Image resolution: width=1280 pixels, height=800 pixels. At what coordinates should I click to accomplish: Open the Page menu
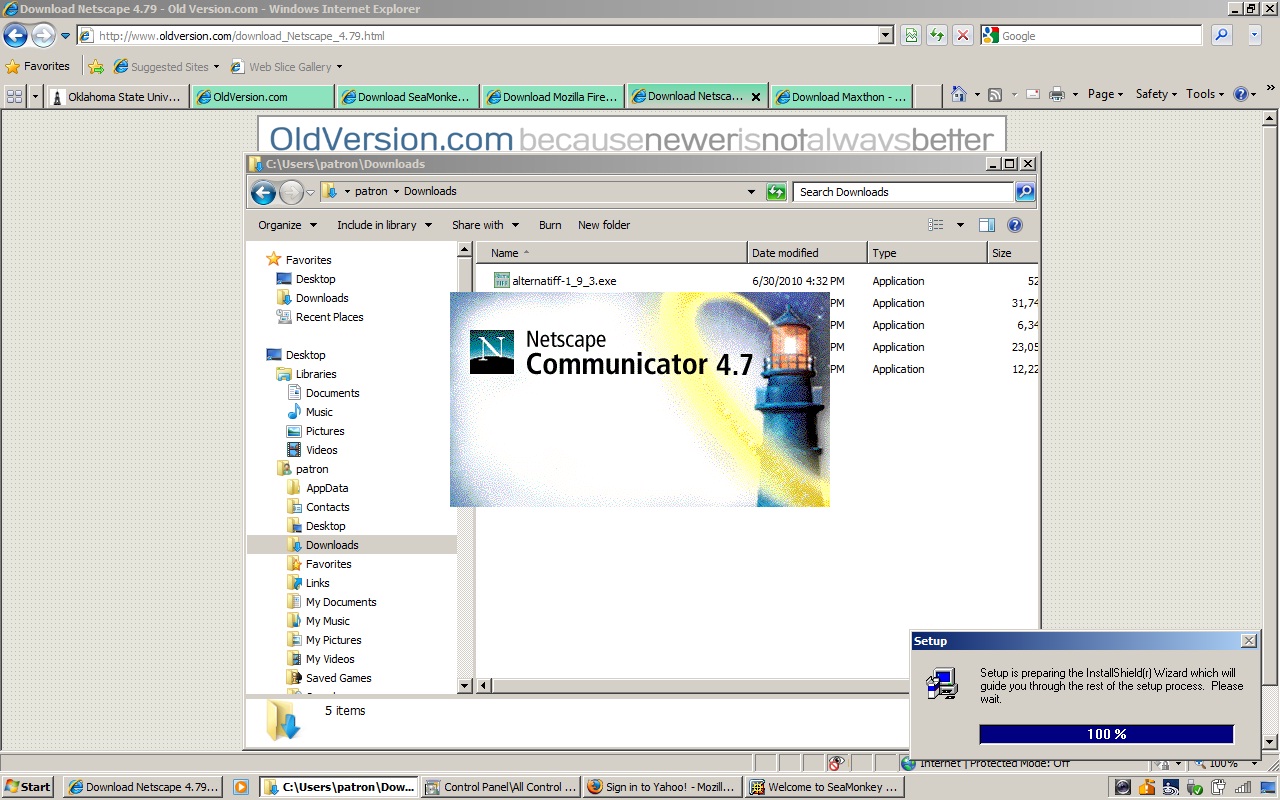point(1105,94)
